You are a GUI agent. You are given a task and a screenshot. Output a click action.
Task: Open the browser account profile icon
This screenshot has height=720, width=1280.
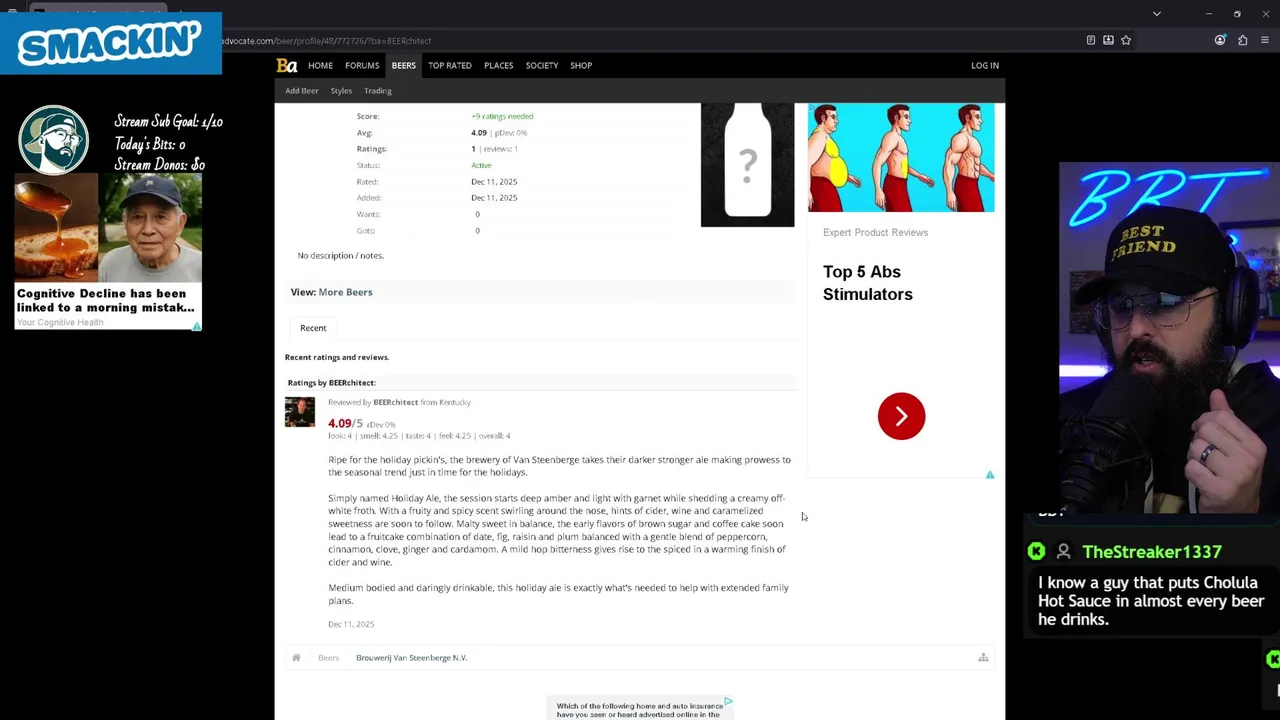(1220, 40)
